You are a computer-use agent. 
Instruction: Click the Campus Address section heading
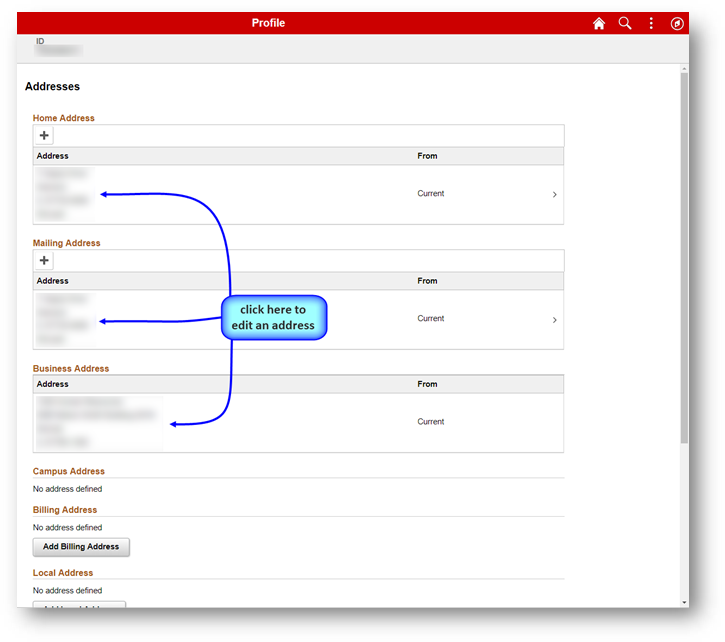(68, 471)
